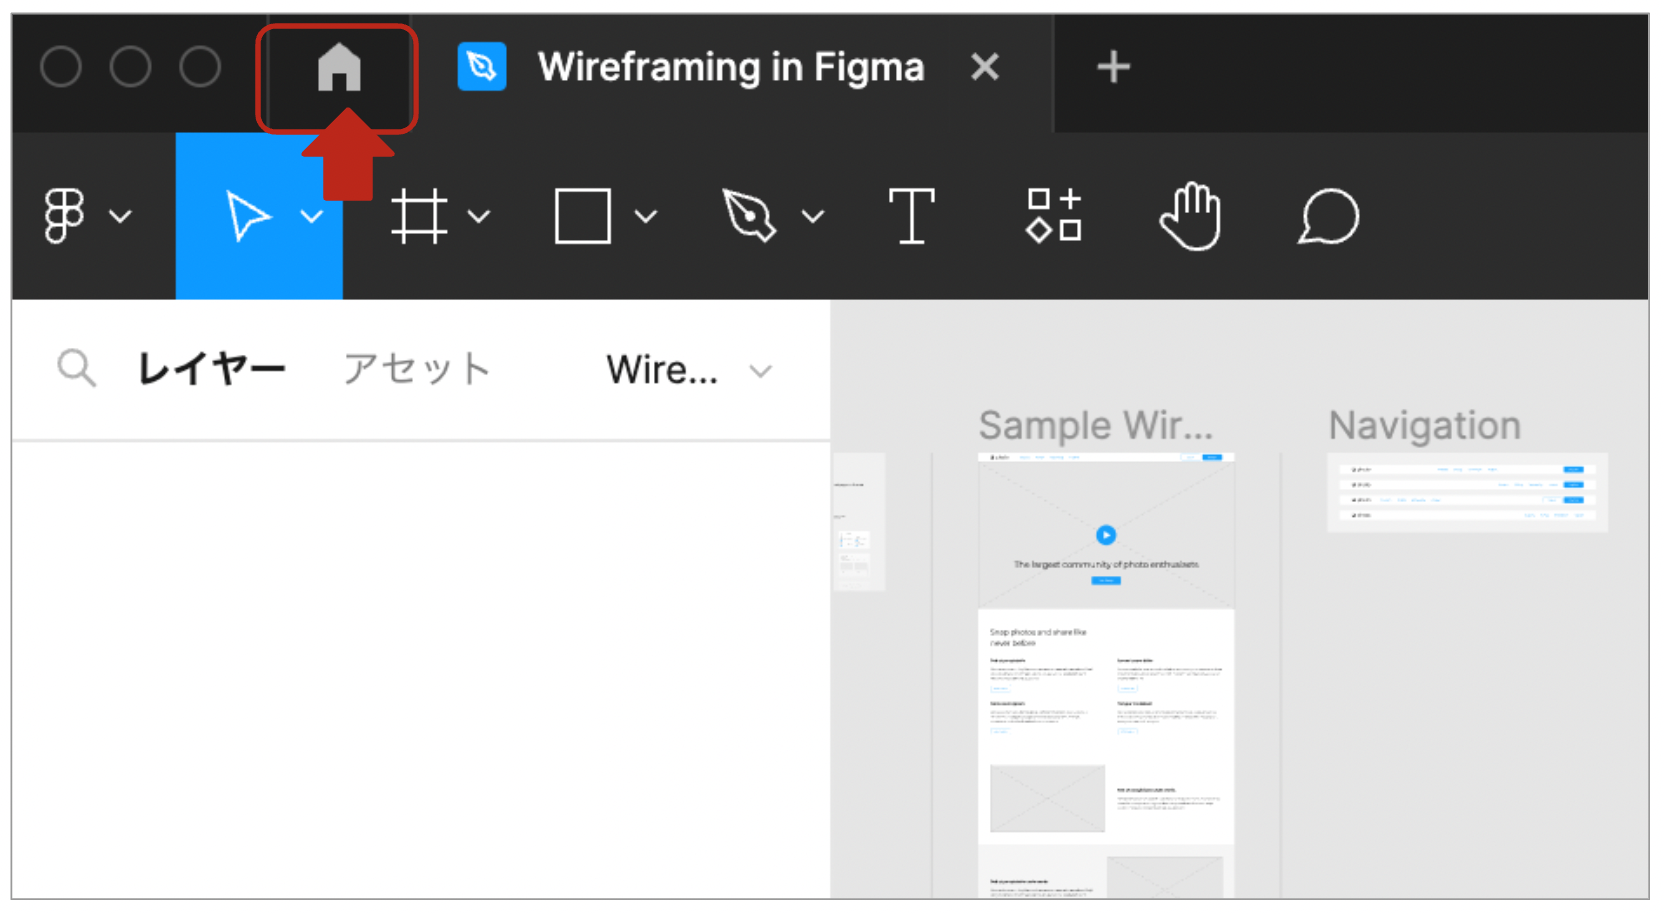This screenshot has width=1664, height=914.
Task: Go to Figma home via house icon
Action: coord(339,68)
